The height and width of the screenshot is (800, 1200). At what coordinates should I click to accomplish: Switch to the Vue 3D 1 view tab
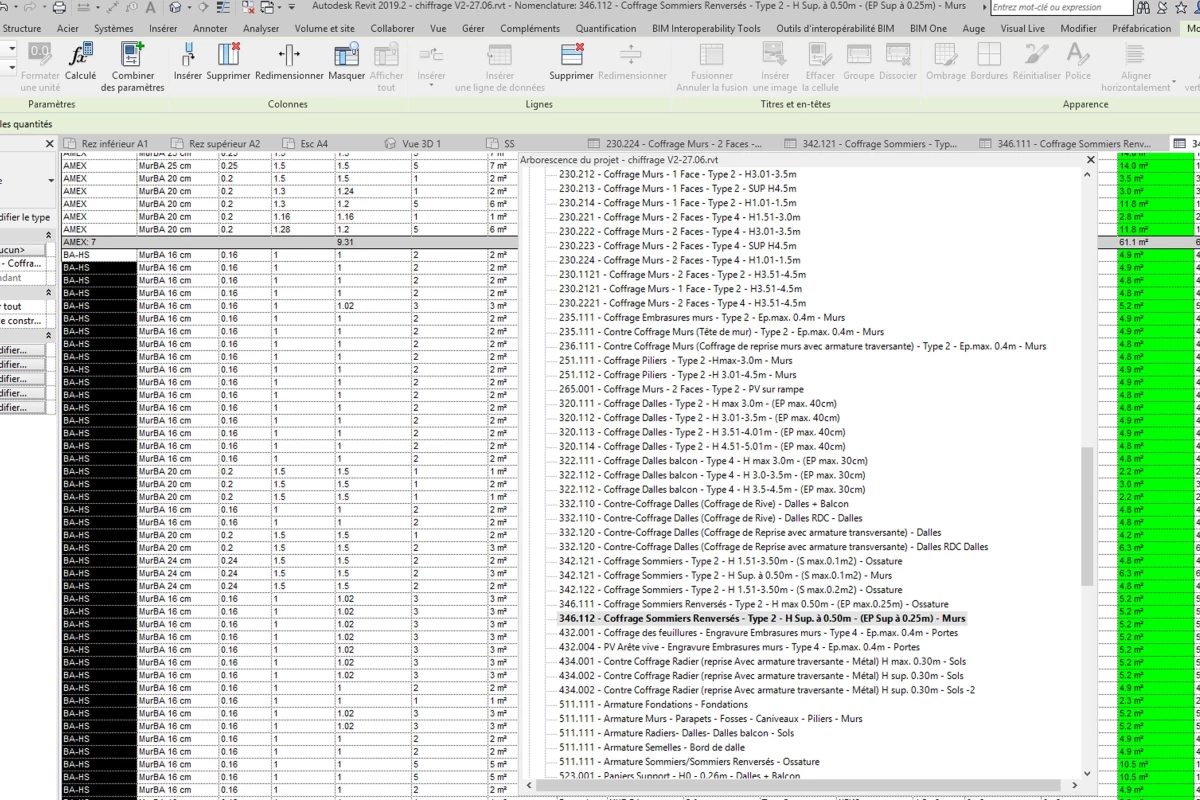click(421, 144)
